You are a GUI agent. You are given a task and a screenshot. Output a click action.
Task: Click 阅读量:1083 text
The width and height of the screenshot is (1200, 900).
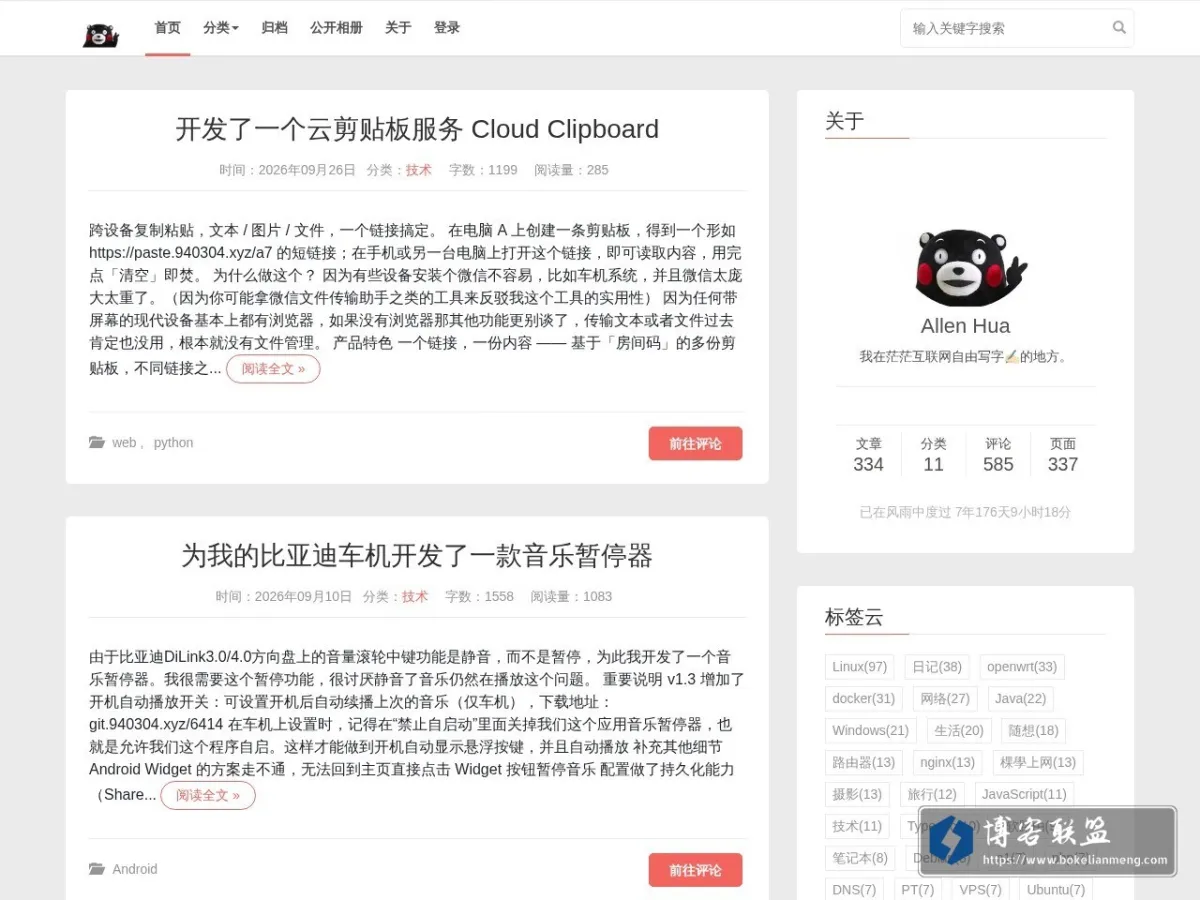(571, 597)
